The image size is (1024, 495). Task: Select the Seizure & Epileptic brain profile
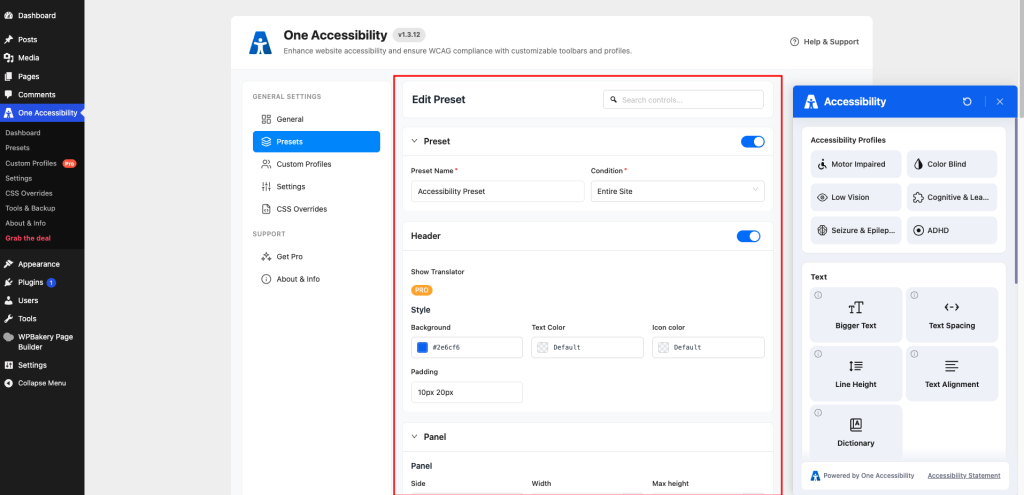(856, 231)
